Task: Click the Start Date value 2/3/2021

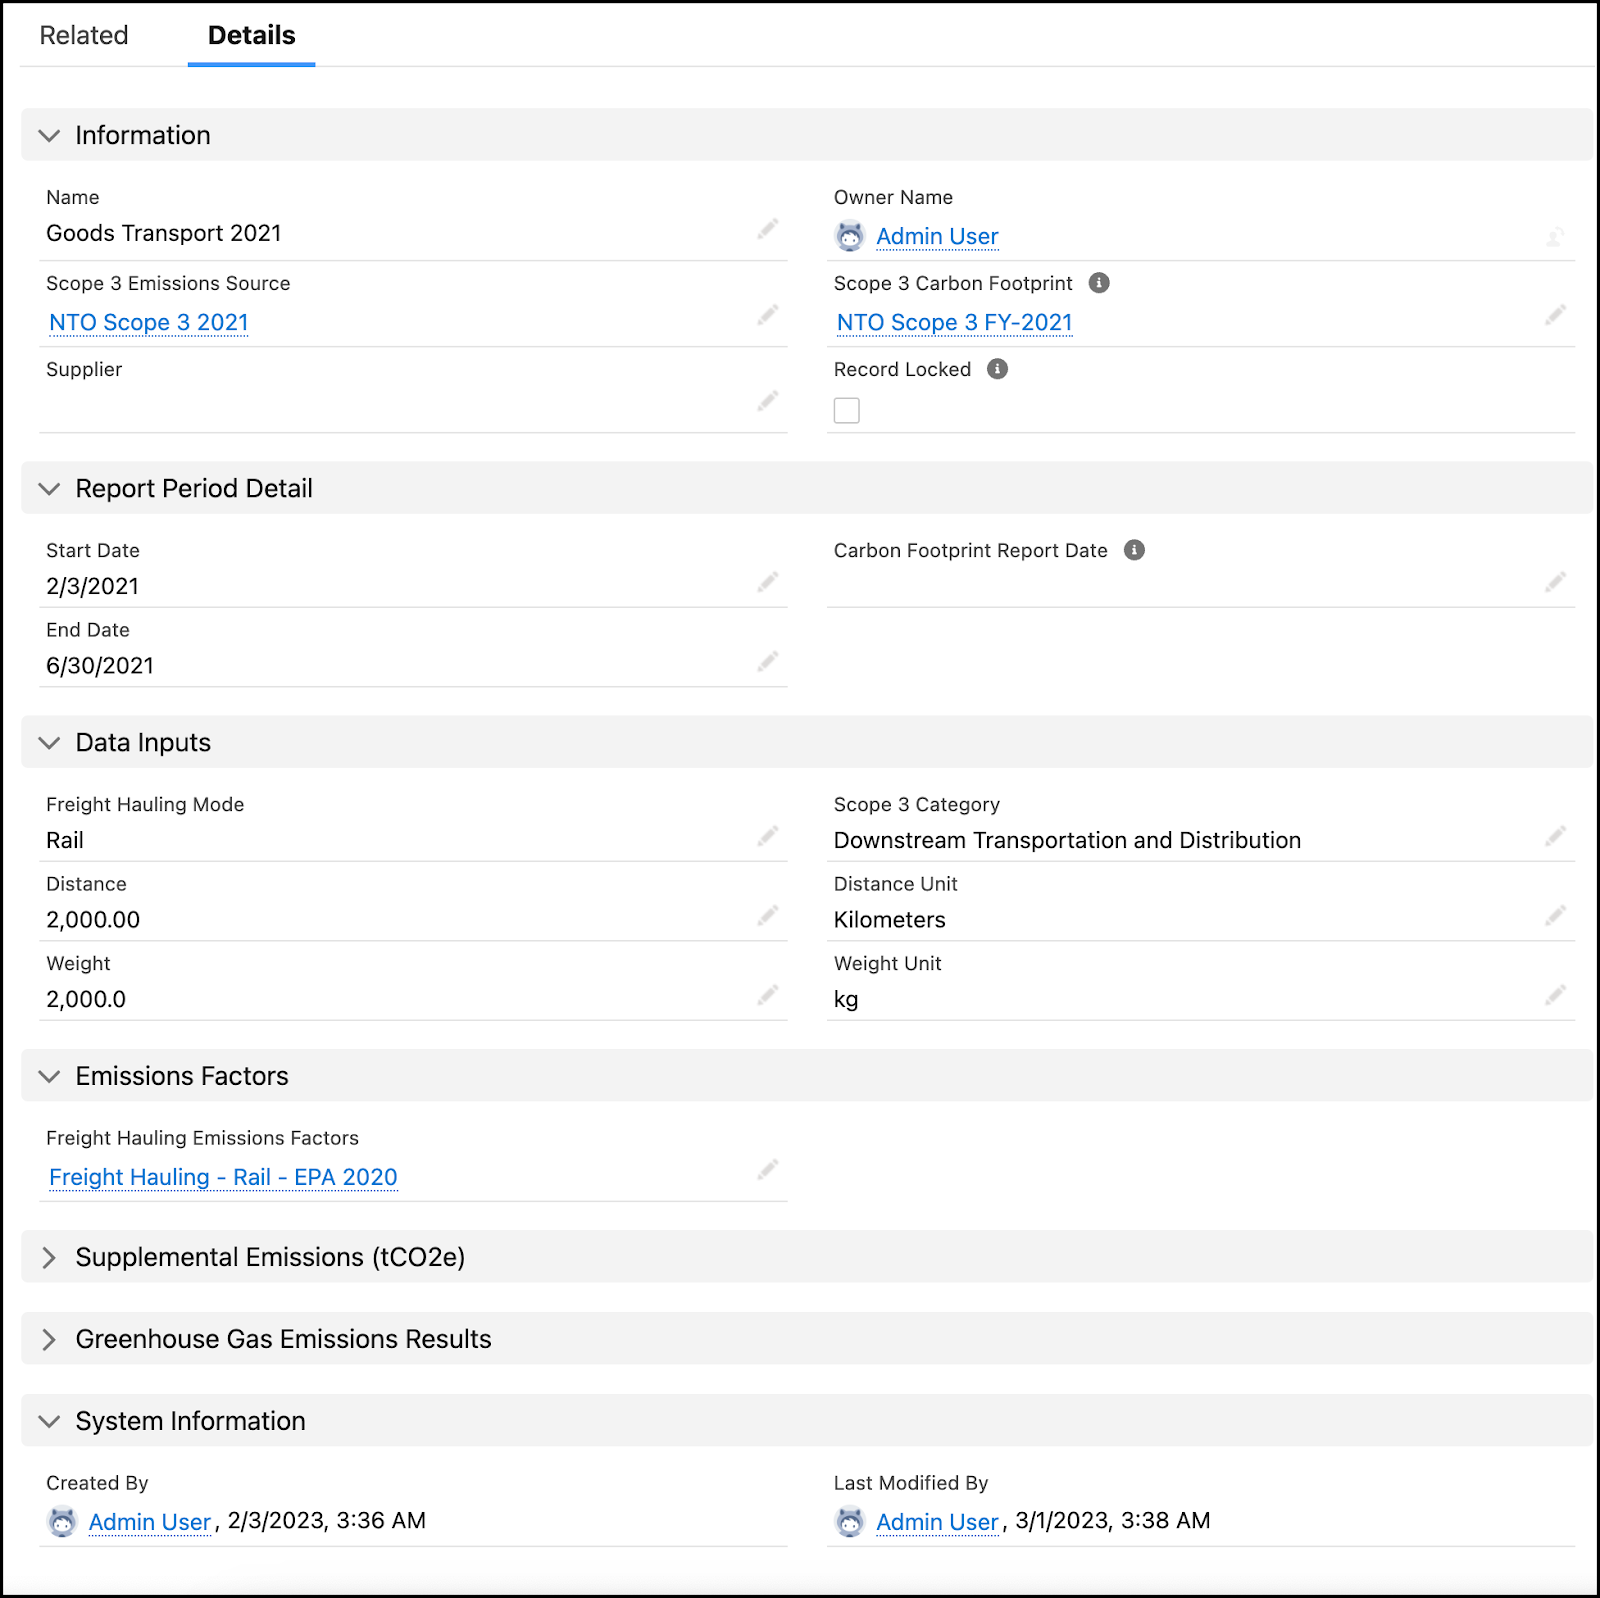Action: (93, 586)
